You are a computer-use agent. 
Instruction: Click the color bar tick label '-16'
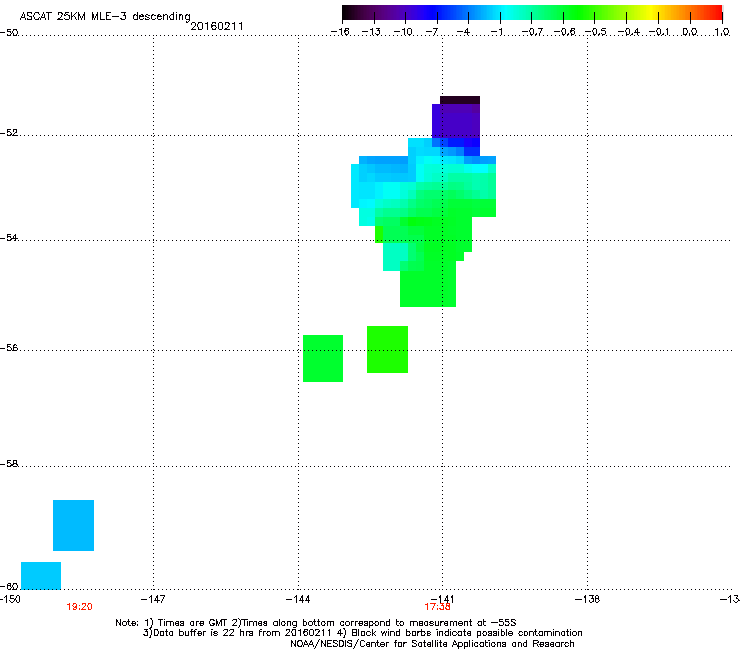pyautogui.click(x=340, y=32)
